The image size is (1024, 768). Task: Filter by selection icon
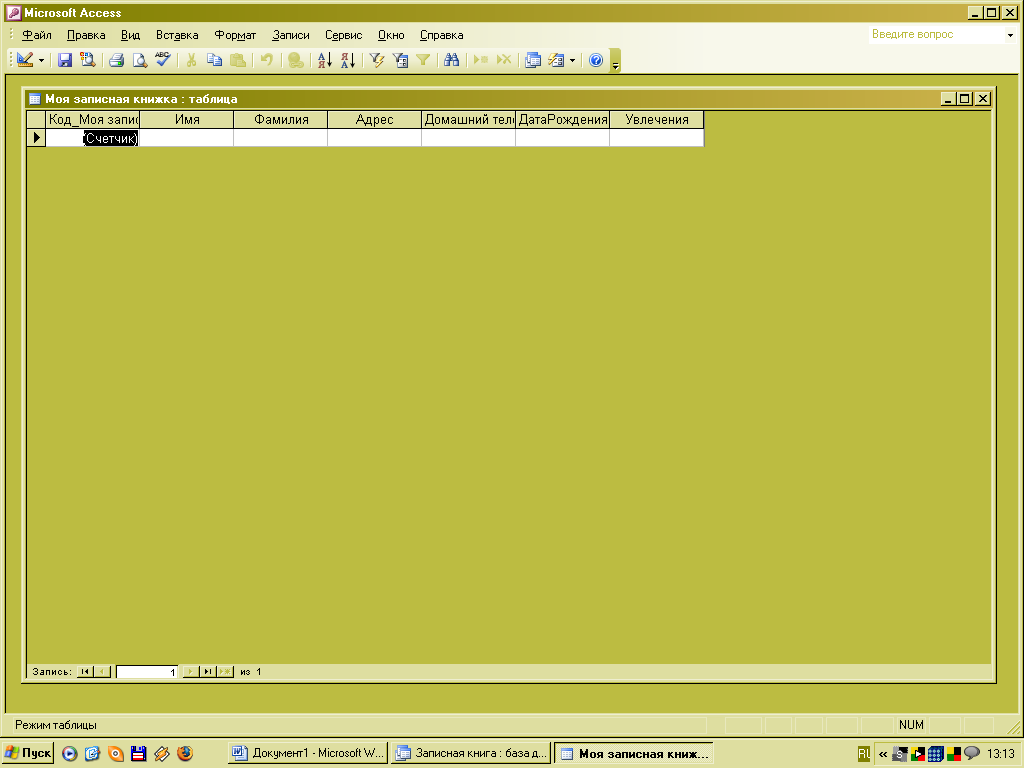(377, 60)
